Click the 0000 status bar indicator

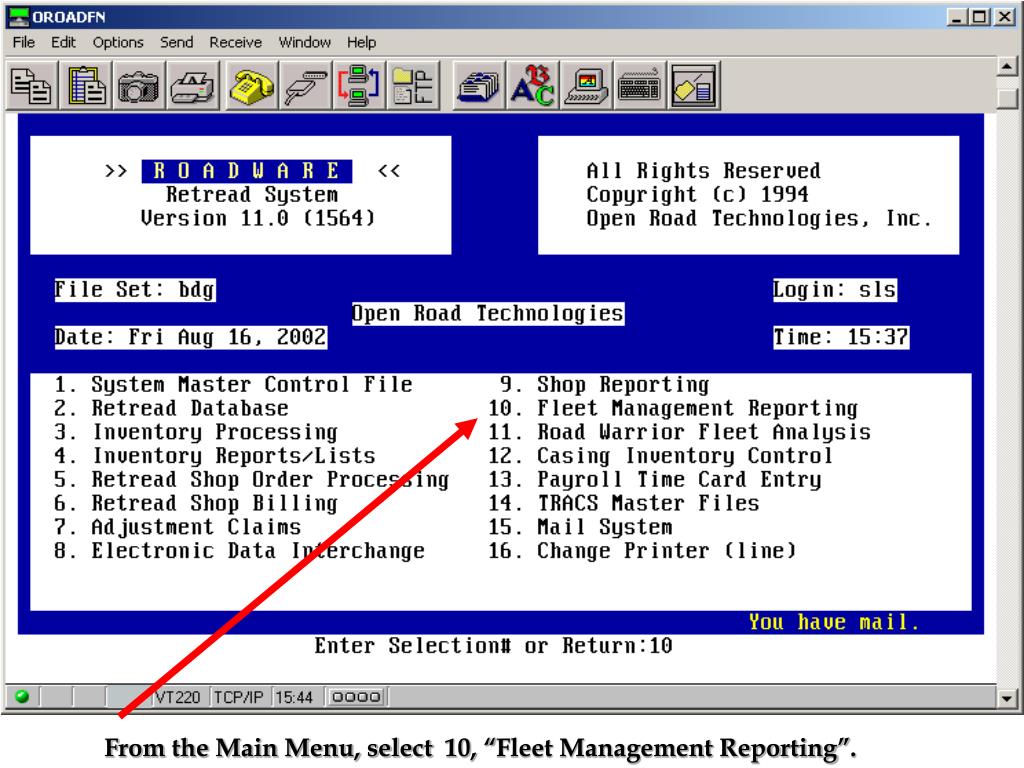pos(356,697)
